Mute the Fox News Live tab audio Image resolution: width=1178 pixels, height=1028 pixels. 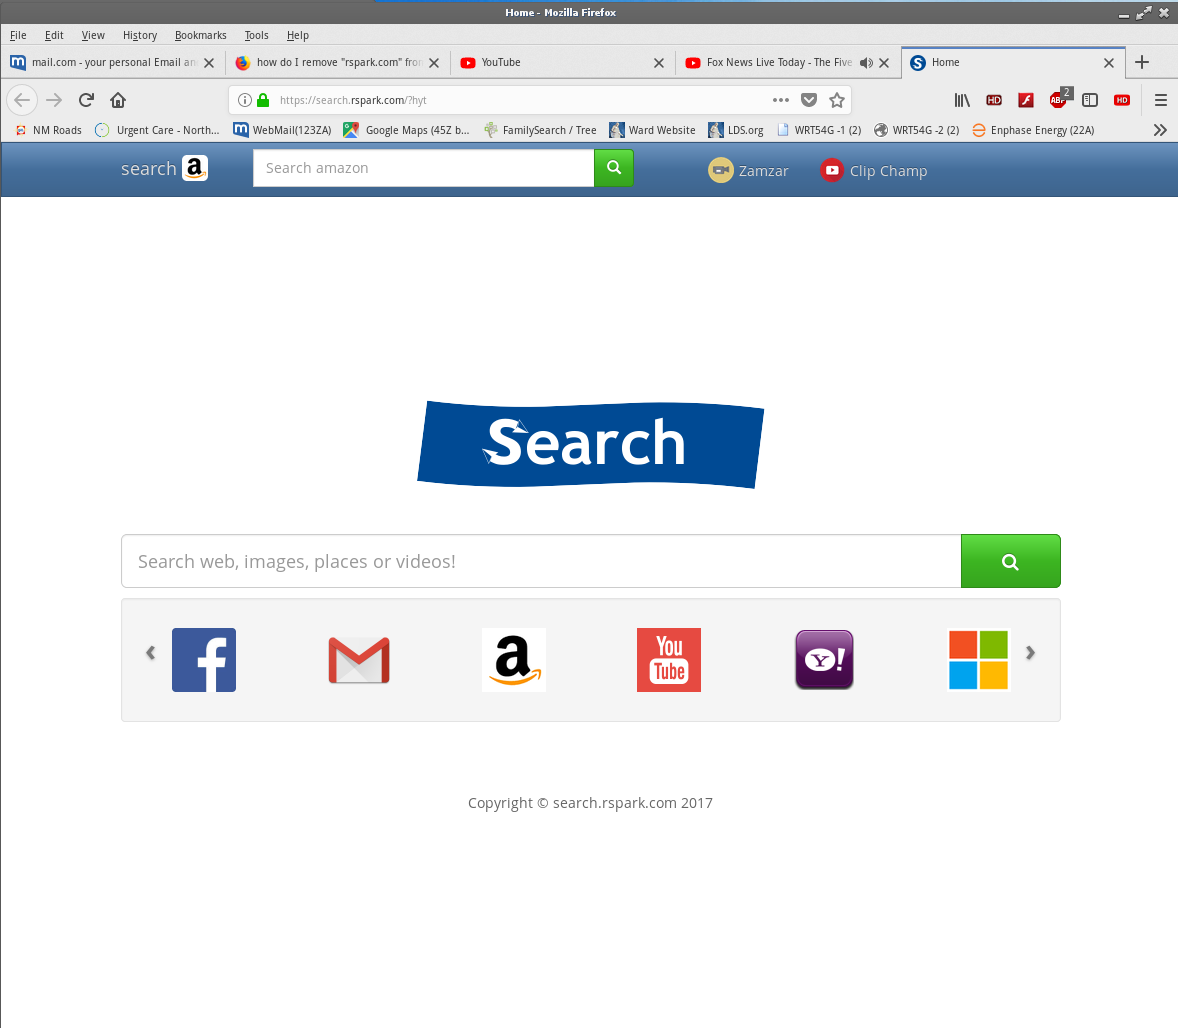click(866, 62)
